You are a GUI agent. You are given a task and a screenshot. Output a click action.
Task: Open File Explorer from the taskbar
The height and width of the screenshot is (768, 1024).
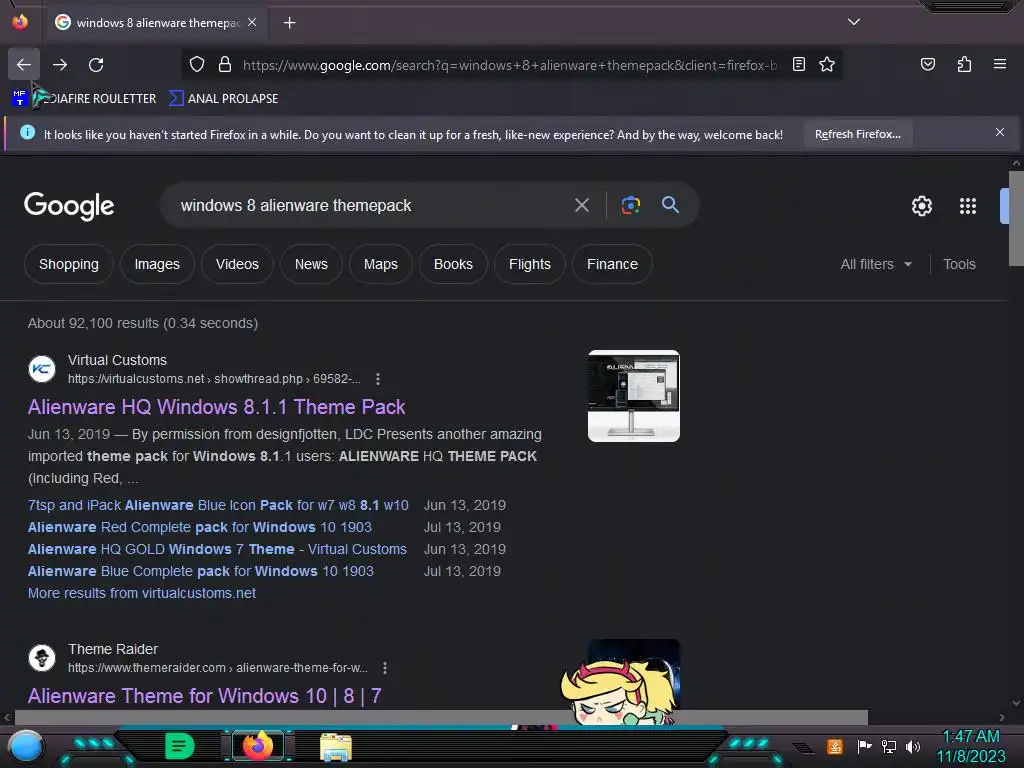pos(336,747)
